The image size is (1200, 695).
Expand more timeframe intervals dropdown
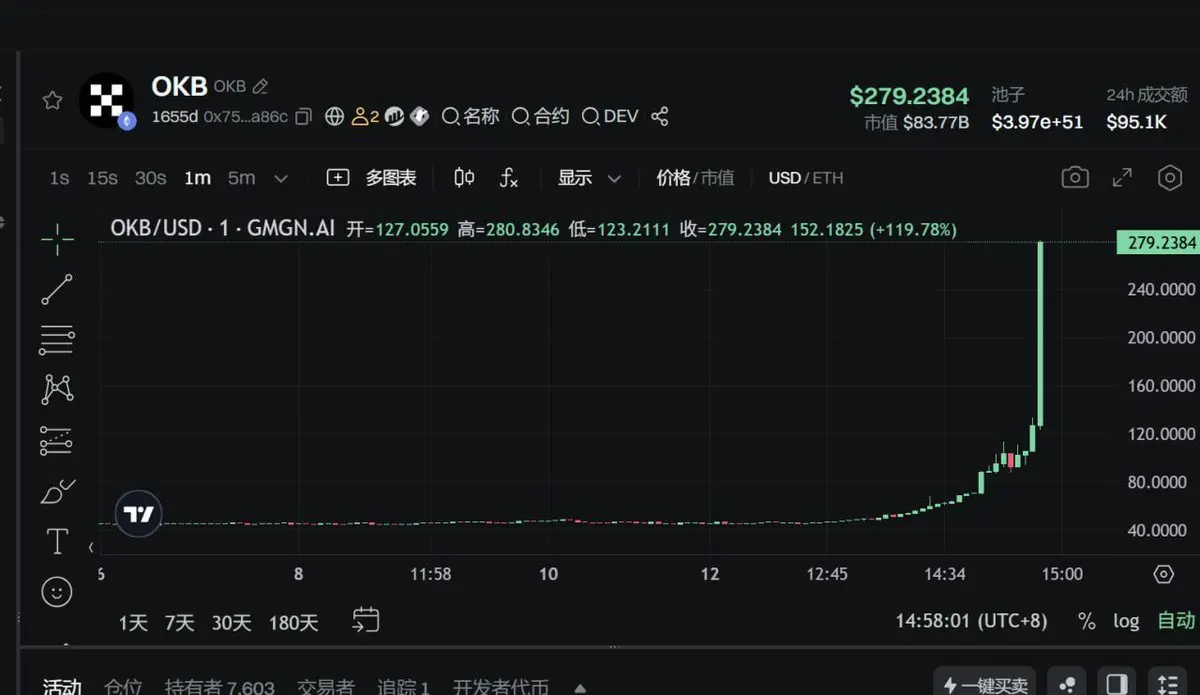281,179
